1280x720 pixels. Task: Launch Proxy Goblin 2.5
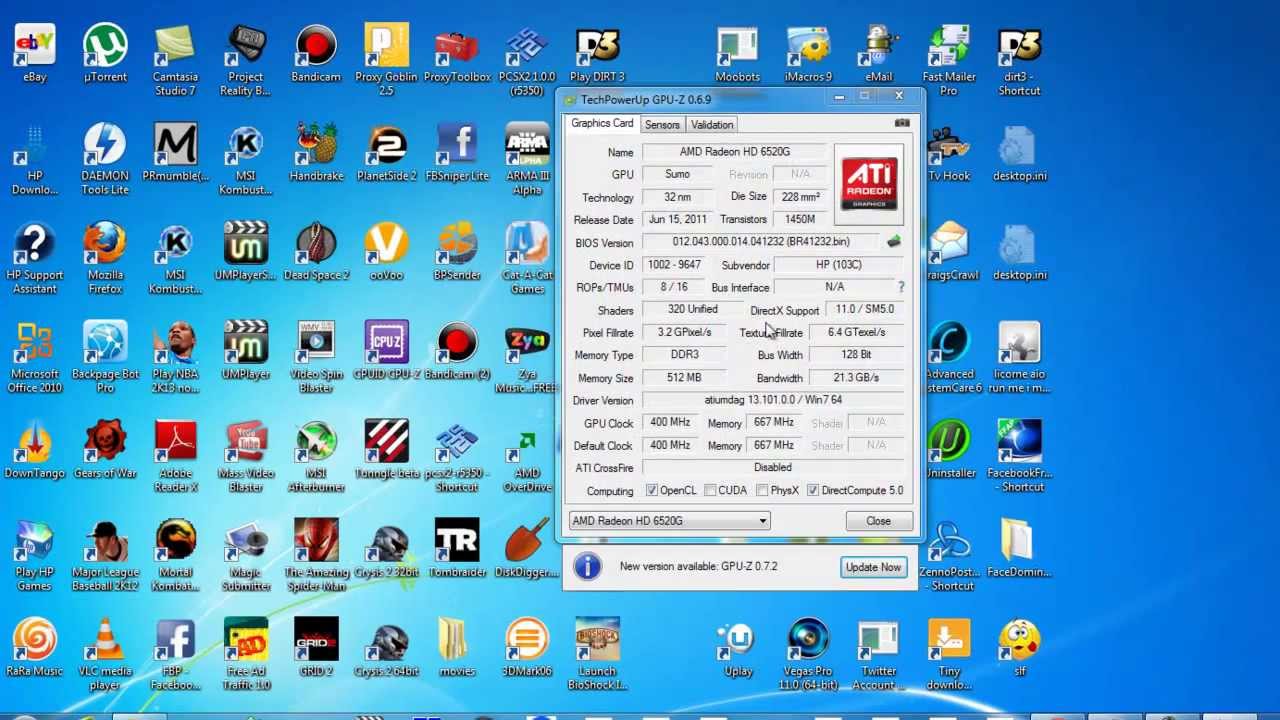coord(386,59)
